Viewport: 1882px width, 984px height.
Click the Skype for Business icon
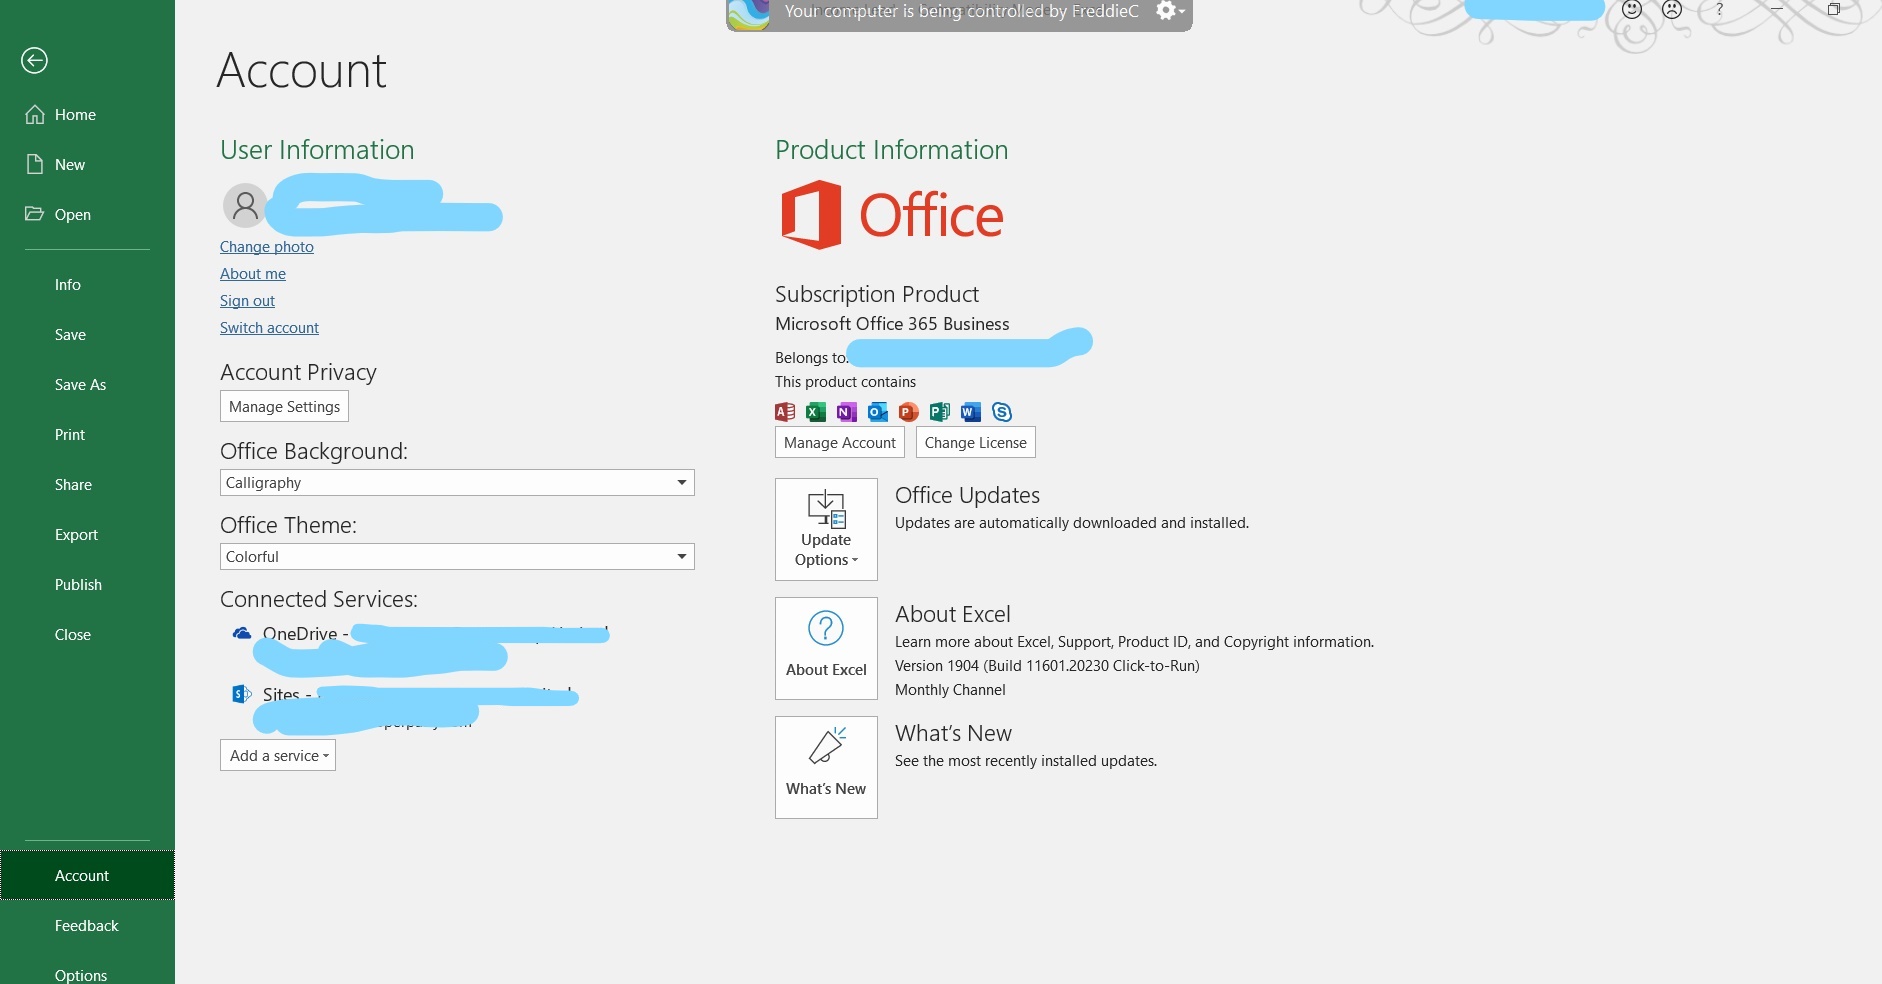[1002, 412]
